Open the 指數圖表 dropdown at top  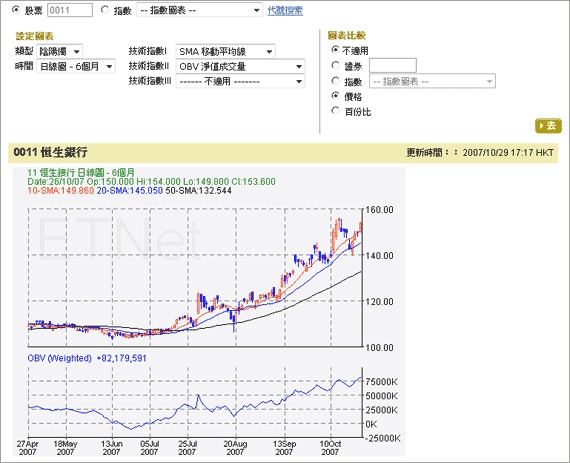pyautogui.click(x=200, y=10)
